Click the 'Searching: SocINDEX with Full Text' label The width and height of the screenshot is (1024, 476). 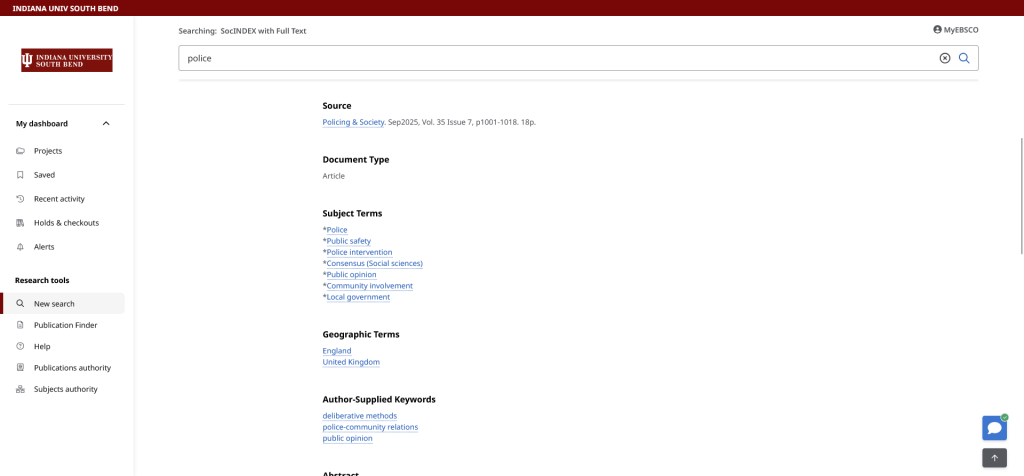tap(242, 31)
